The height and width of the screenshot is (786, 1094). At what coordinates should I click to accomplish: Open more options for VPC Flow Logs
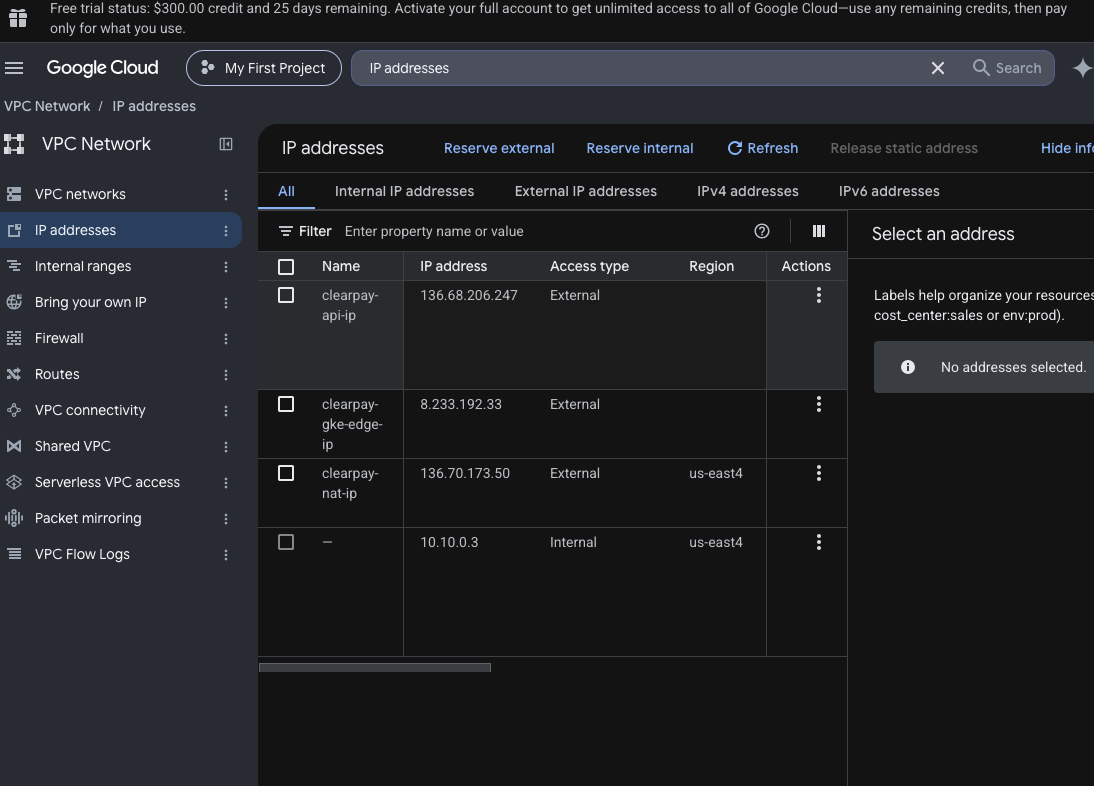tap(226, 554)
